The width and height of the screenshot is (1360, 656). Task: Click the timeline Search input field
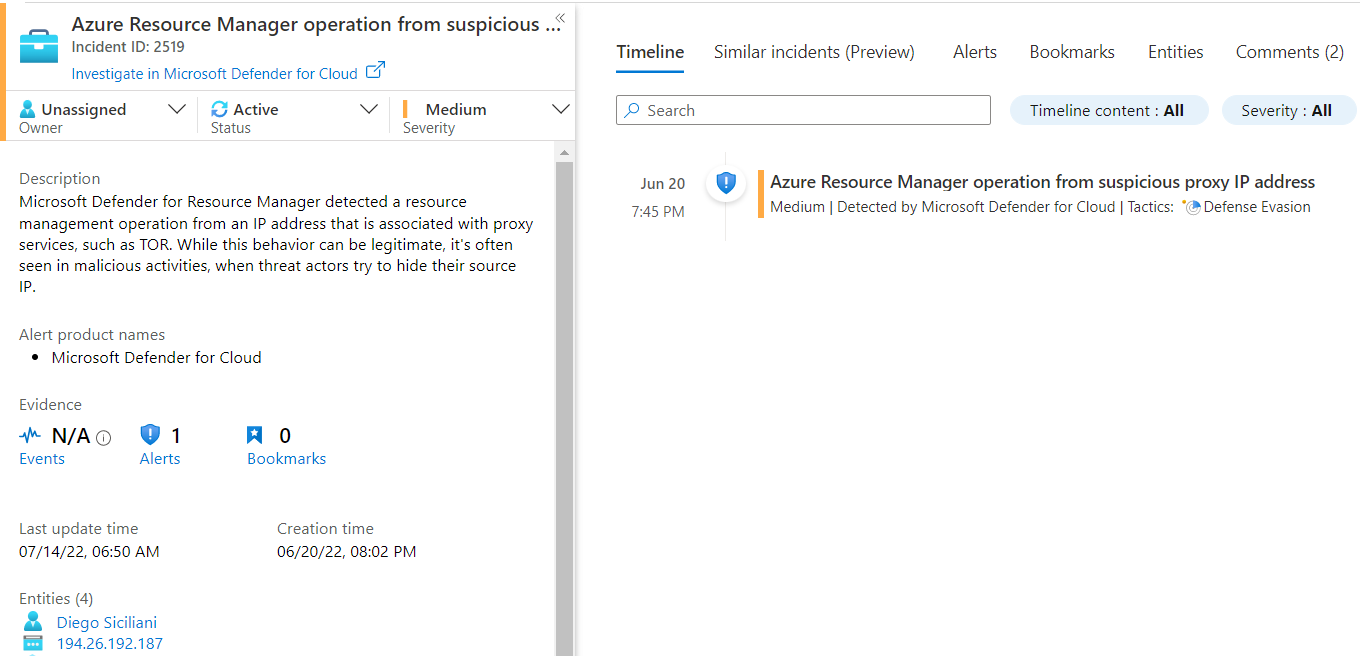(x=803, y=110)
